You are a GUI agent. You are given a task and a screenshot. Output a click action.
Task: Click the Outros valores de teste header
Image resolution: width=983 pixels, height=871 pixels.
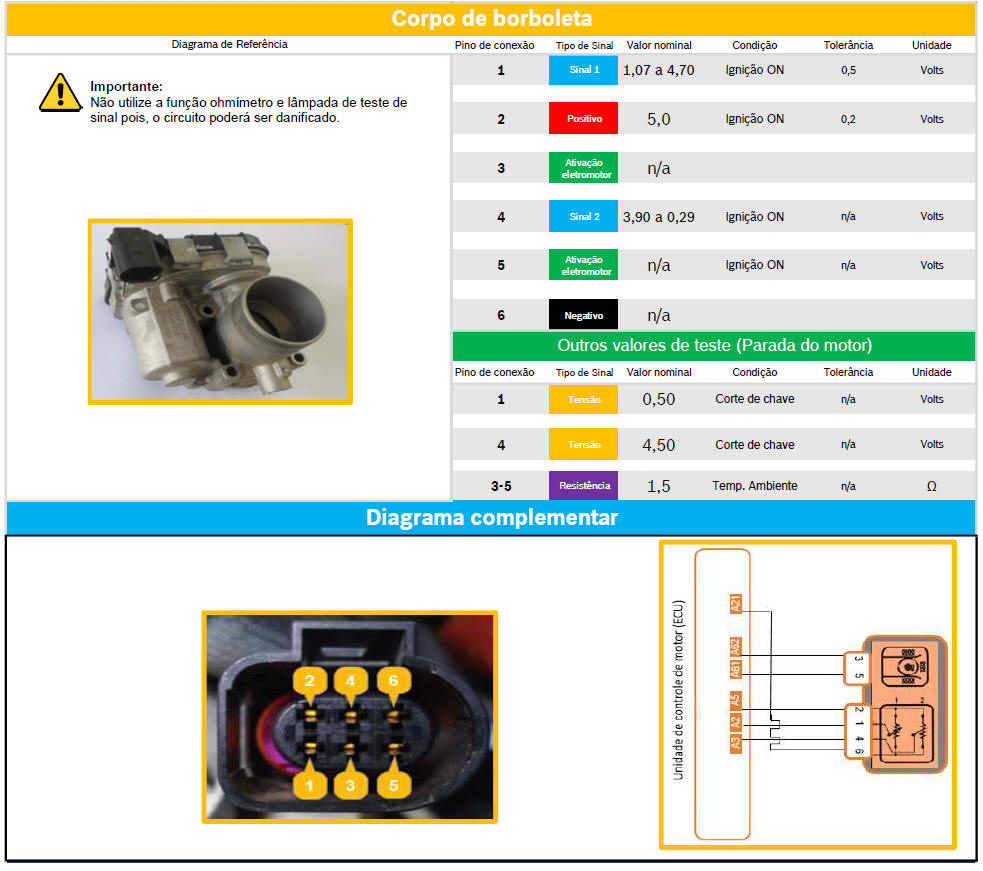pos(713,346)
